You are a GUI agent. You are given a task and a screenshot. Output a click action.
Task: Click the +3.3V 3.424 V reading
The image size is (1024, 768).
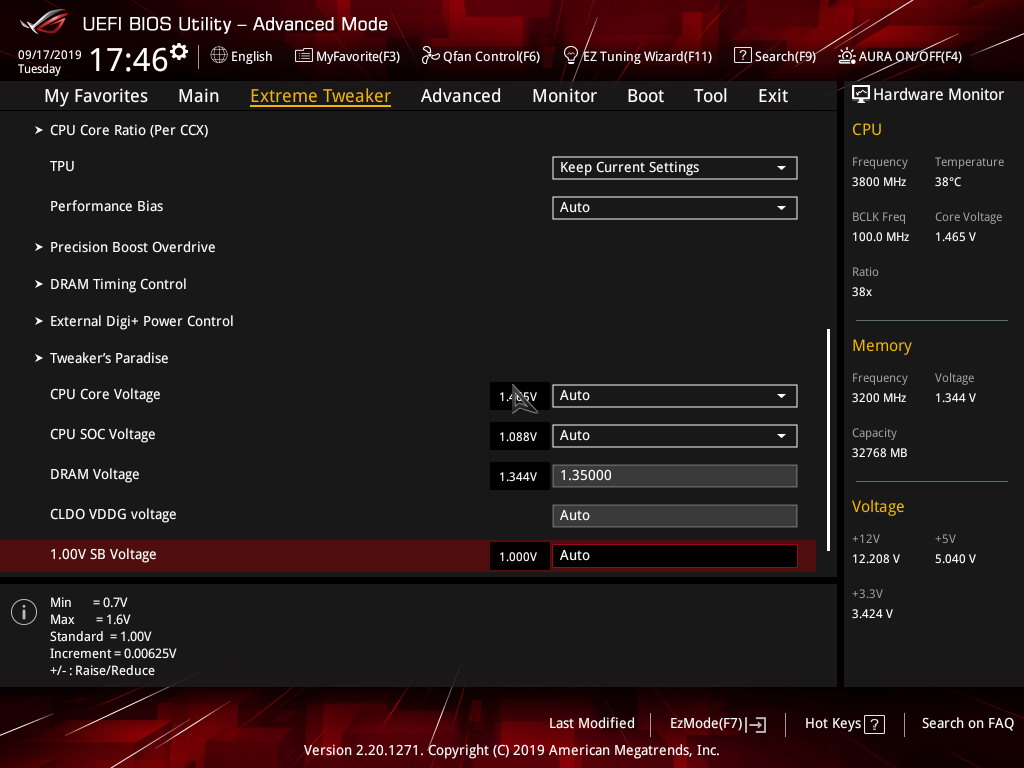[x=872, y=614]
